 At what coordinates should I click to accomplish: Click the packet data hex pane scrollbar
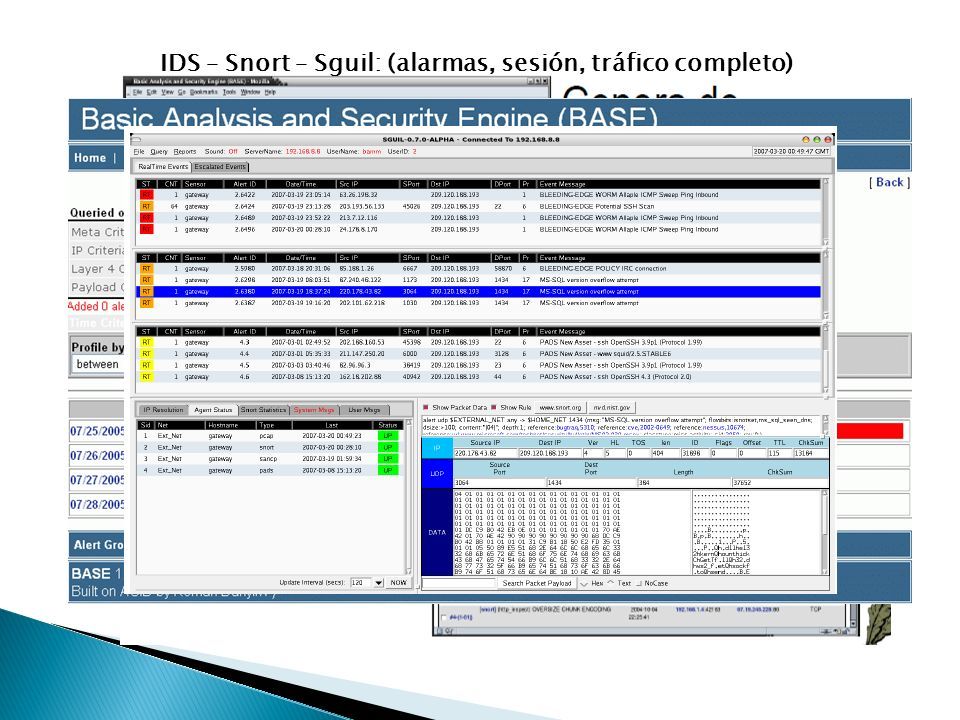coord(825,533)
